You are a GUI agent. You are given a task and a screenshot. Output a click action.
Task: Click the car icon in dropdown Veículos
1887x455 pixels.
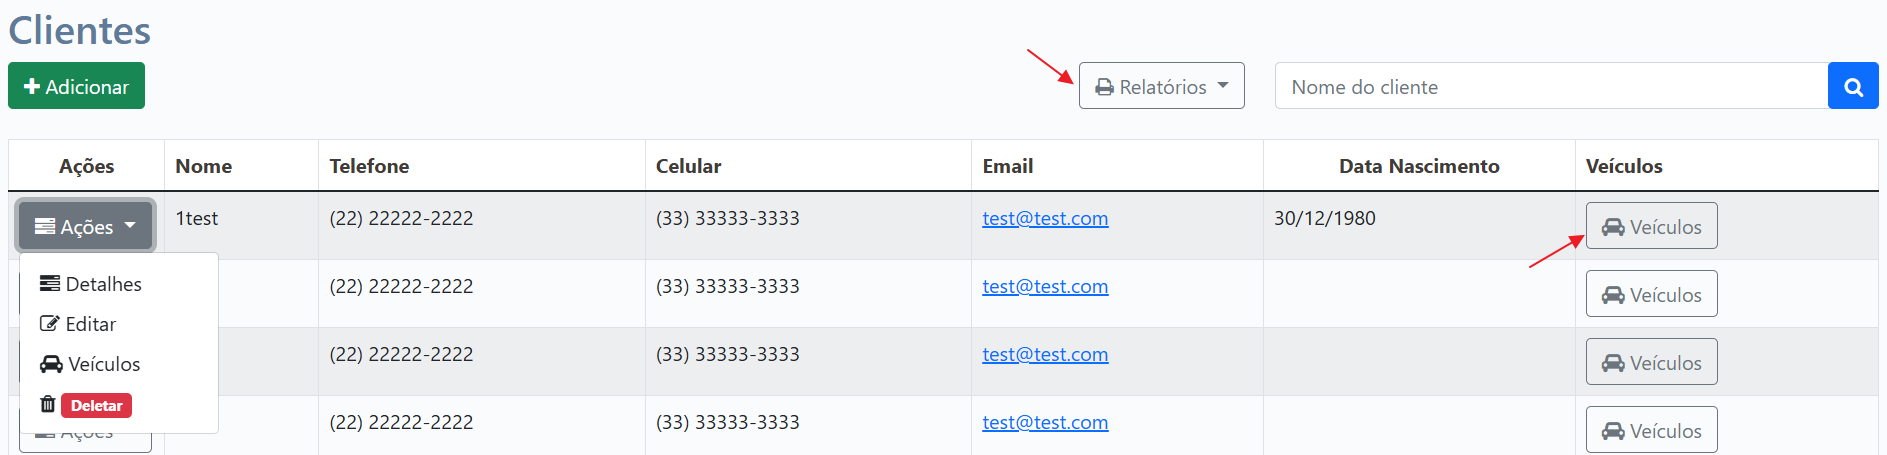(51, 364)
